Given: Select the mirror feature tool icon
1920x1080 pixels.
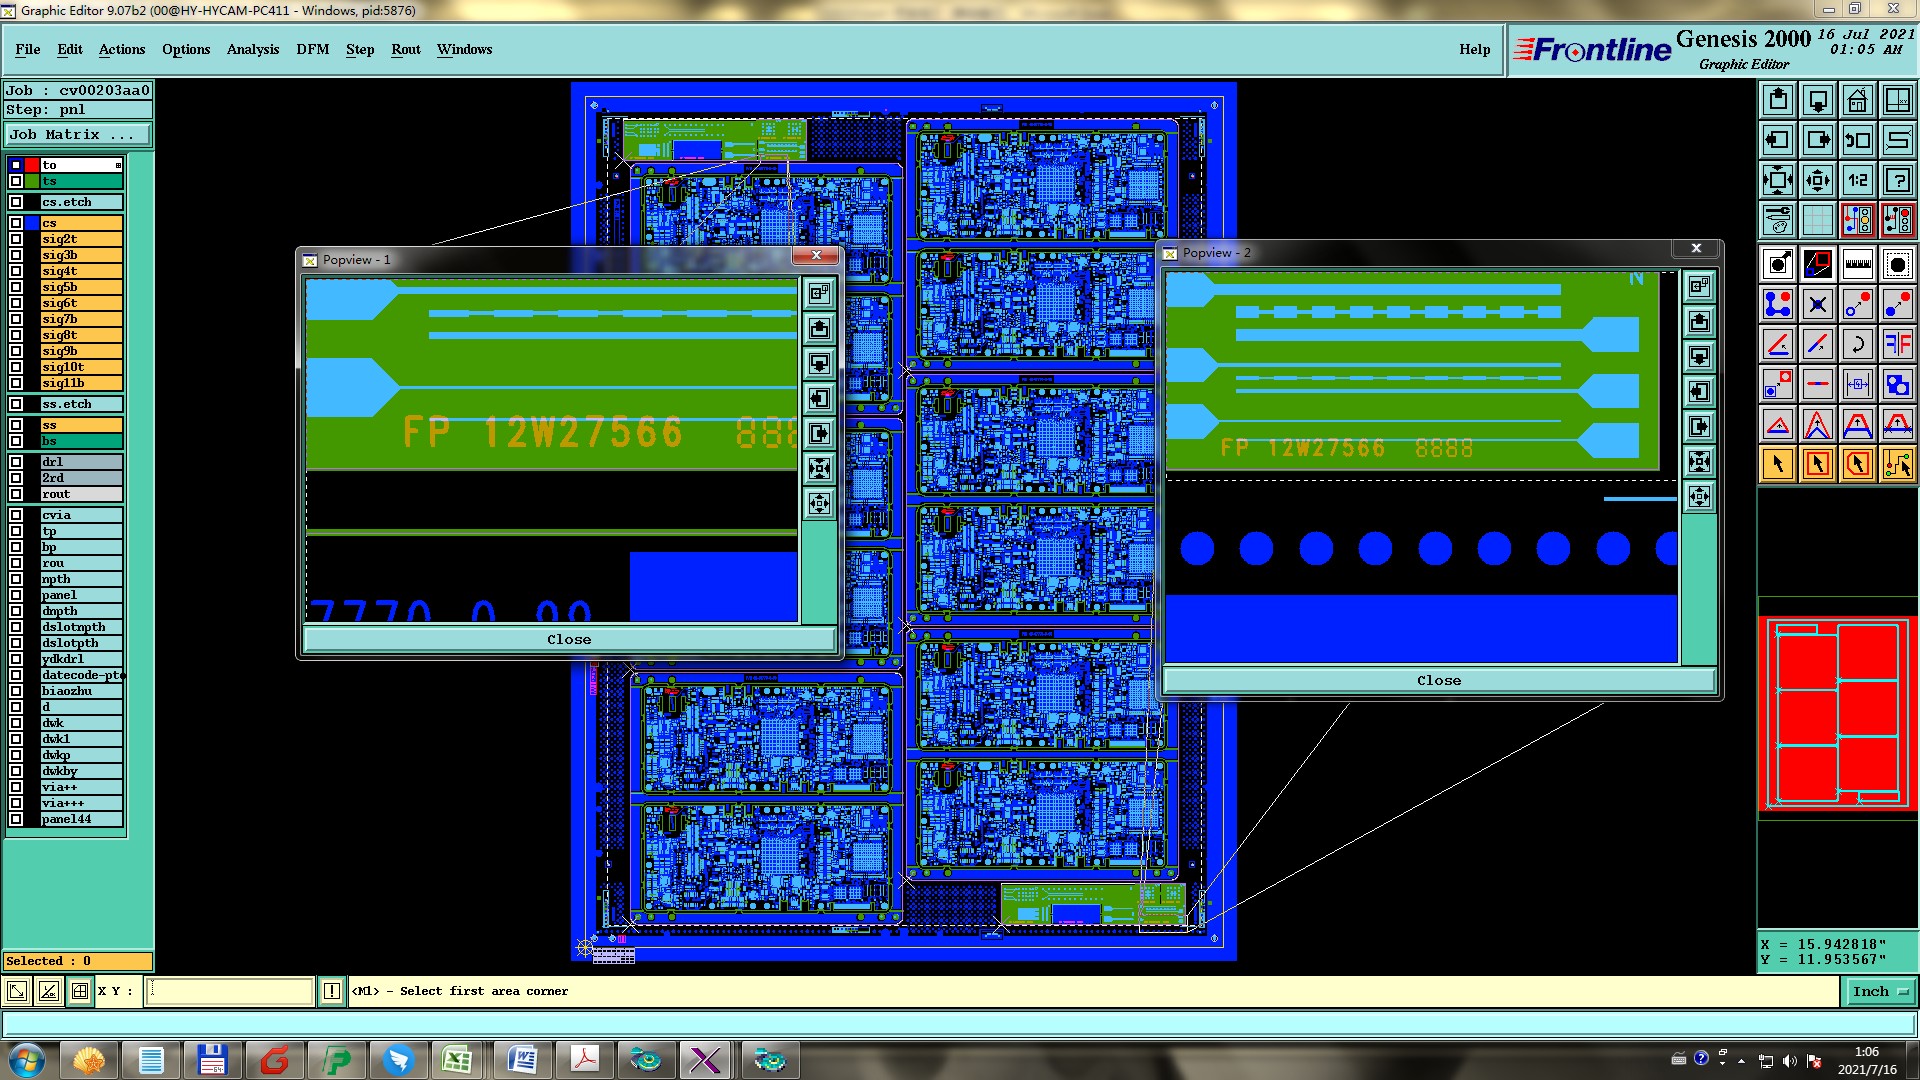Looking at the screenshot, I should [1897, 344].
